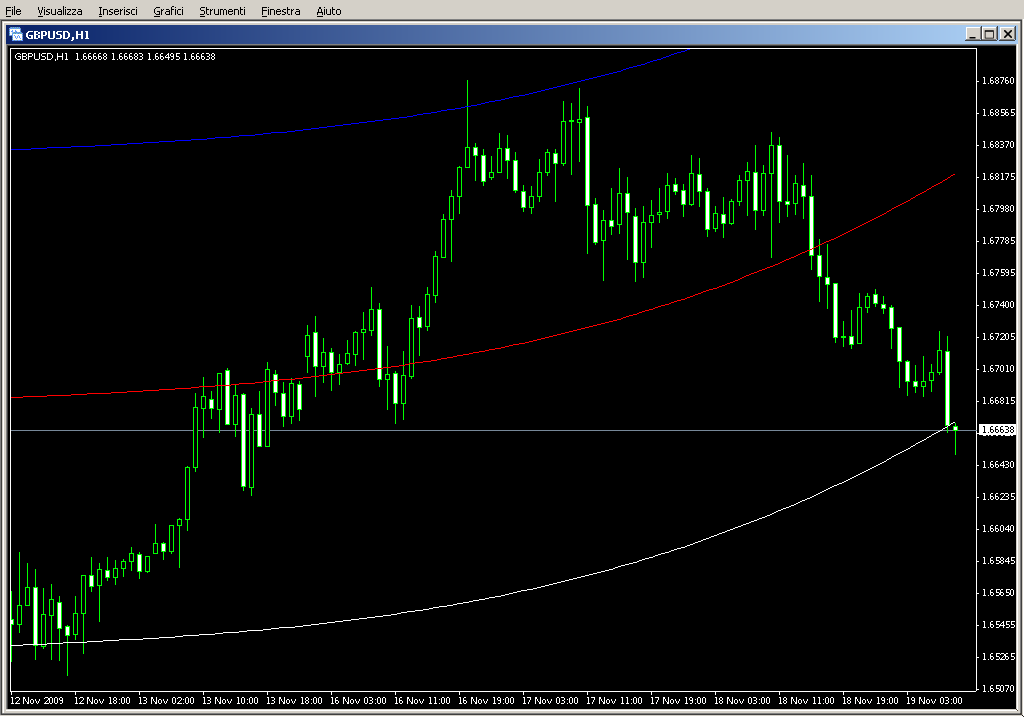Click the 19 Nov 03:00 time label
Screen dimensions: 1024x717
pos(935,701)
